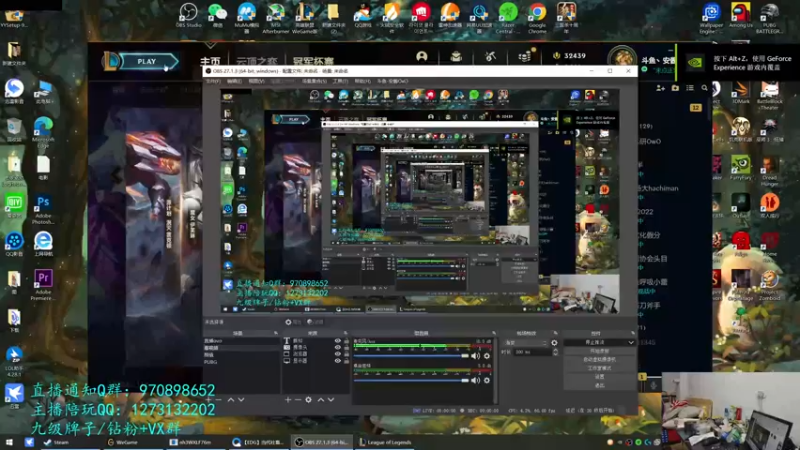This screenshot has width=800, height=450.
Task: Toggle visibility of the browser source
Action: [337, 354]
